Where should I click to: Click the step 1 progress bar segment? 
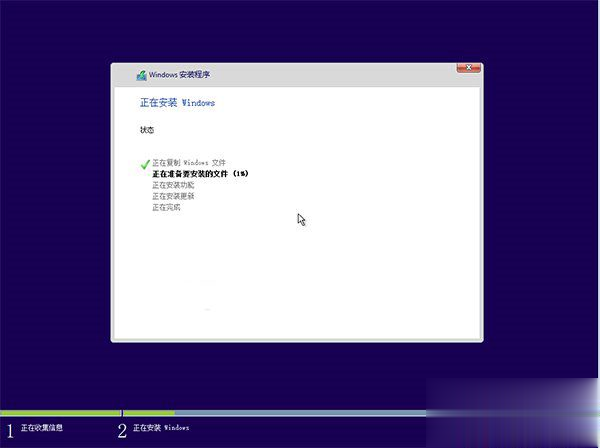coord(60,413)
